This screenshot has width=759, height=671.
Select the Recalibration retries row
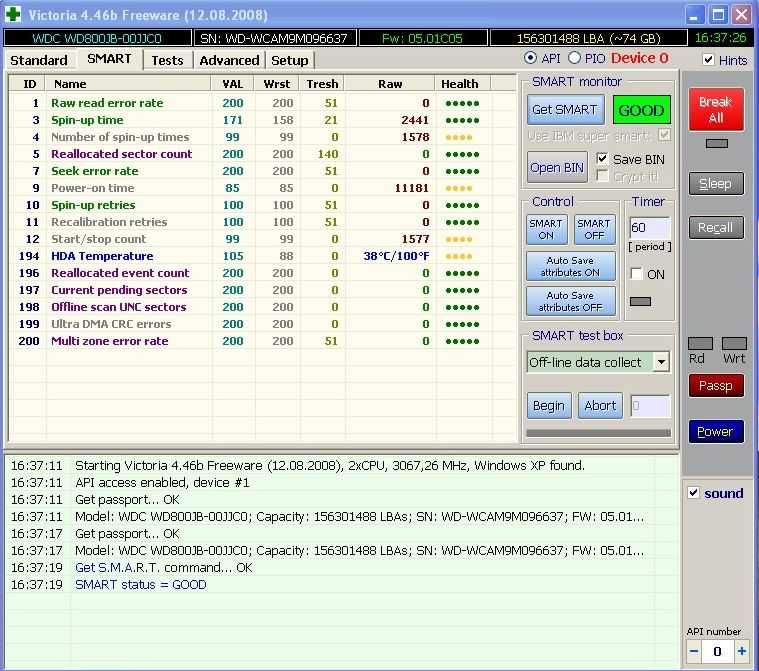[x=263, y=222]
